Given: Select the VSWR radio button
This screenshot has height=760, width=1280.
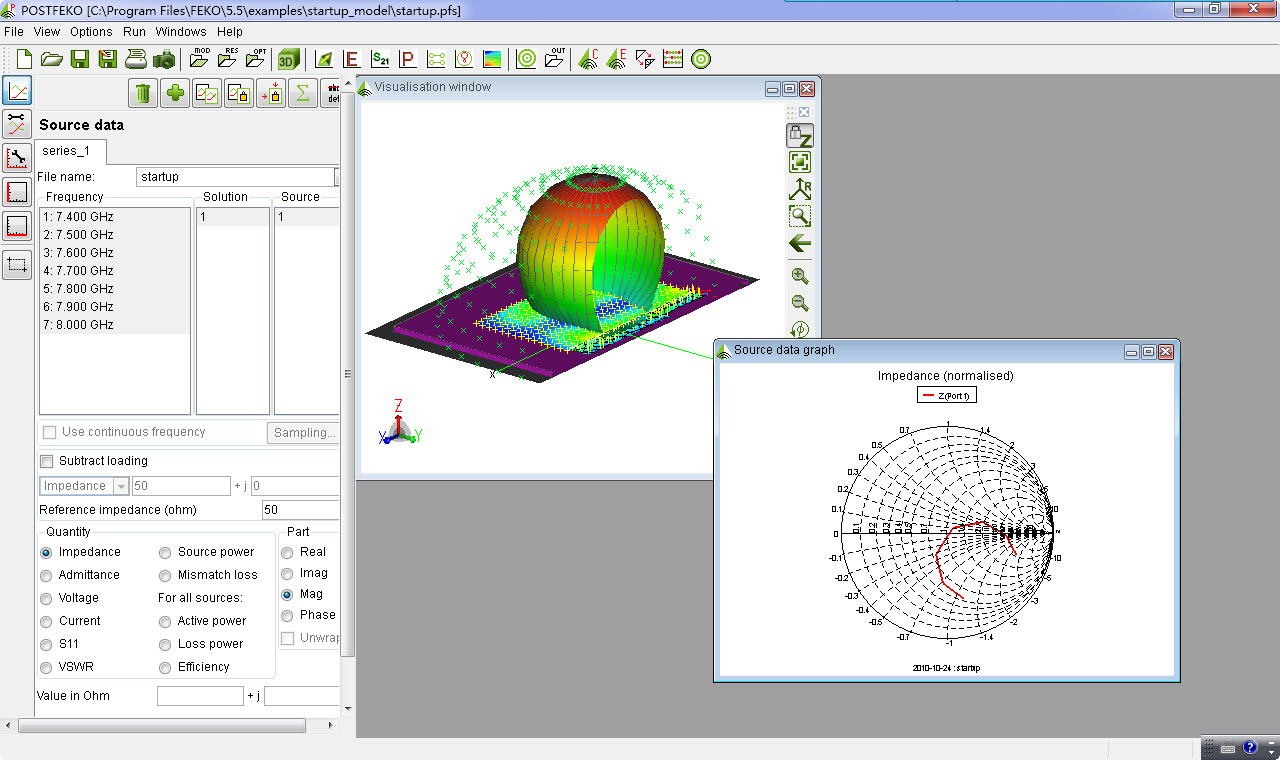Looking at the screenshot, I should [46, 667].
